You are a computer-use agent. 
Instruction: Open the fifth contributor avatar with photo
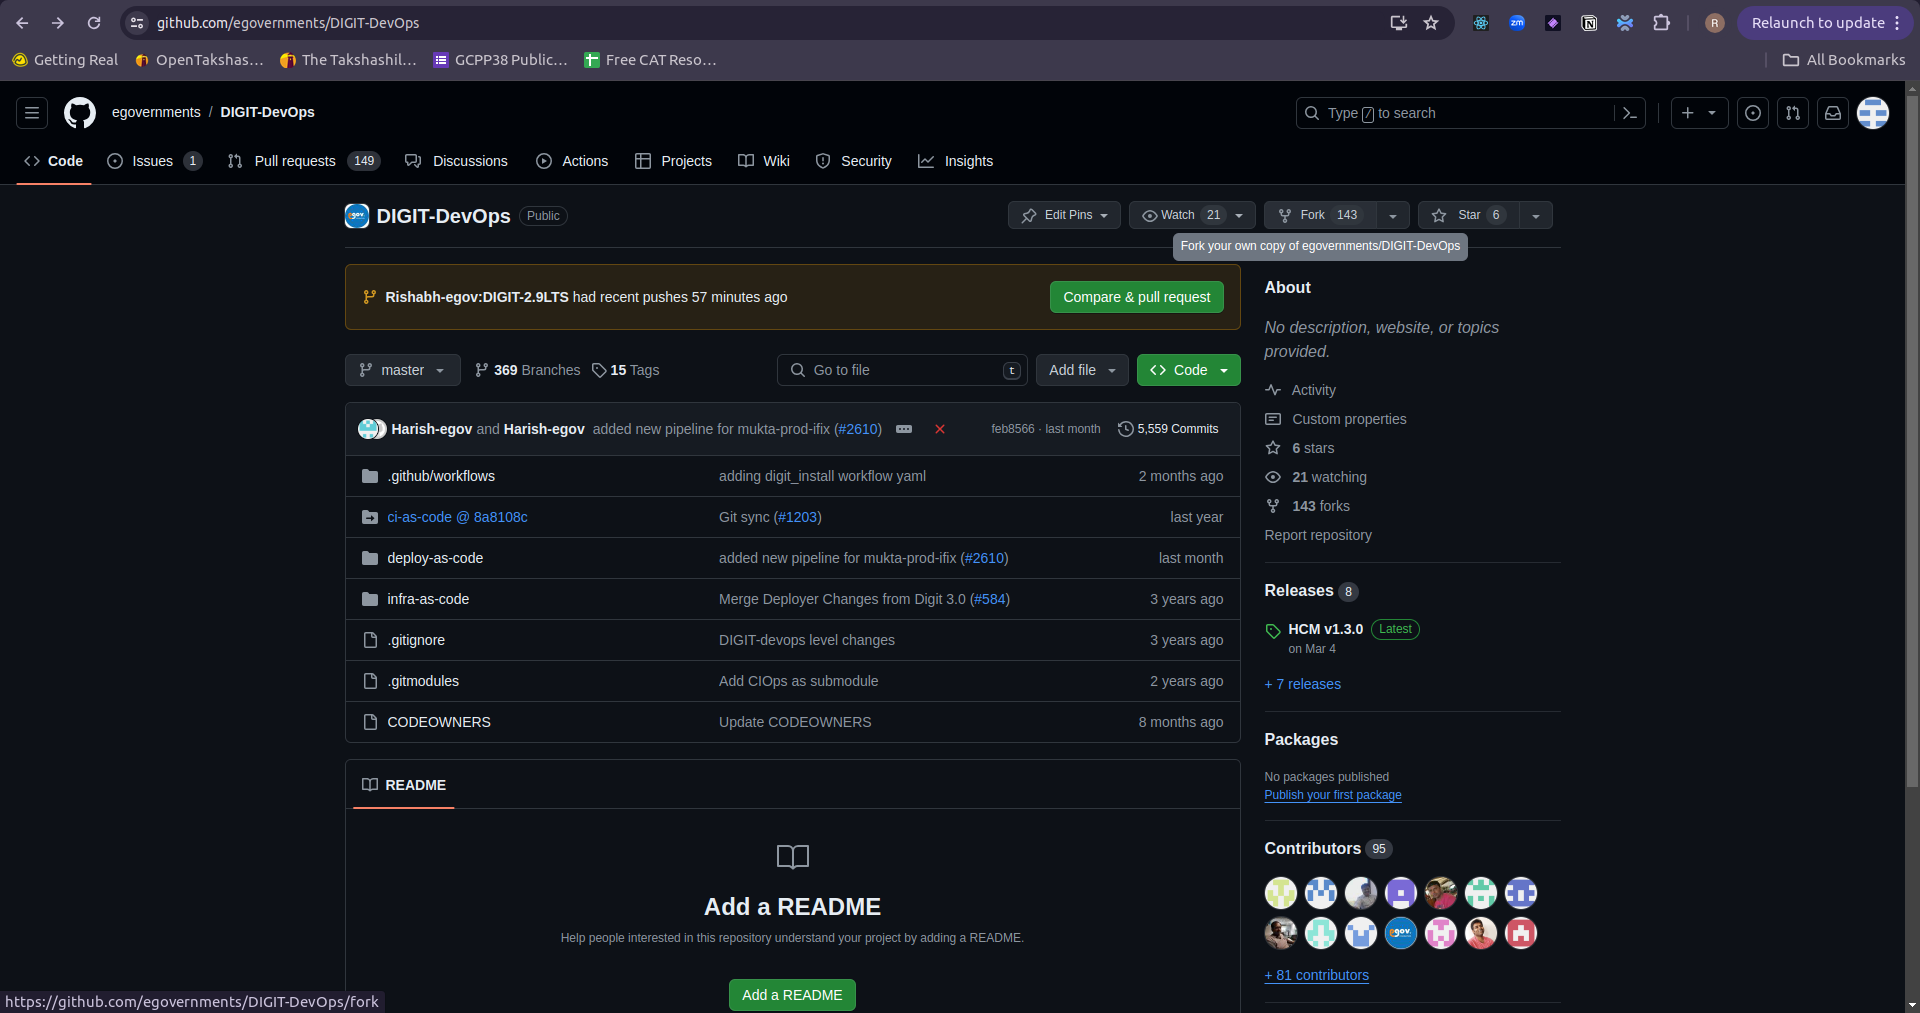(1441, 893)
